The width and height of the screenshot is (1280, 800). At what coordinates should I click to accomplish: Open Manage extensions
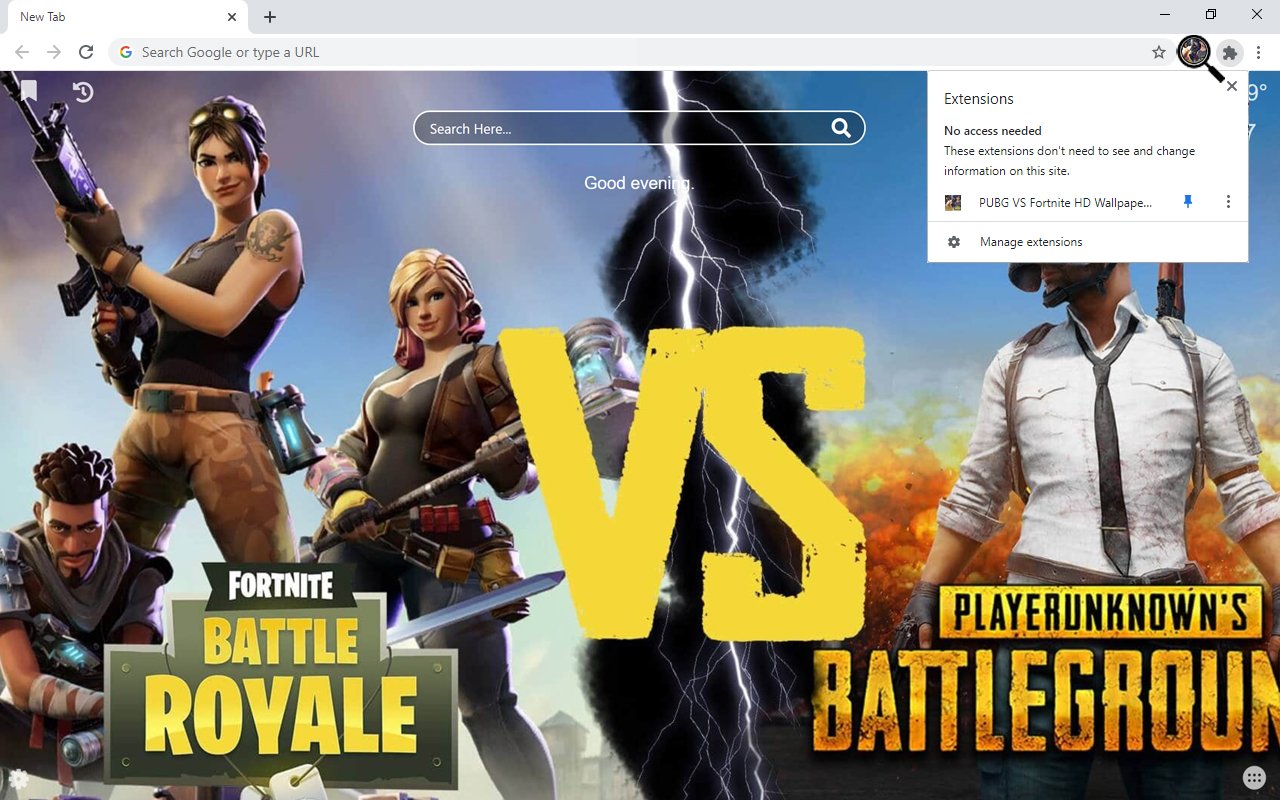pos(1088,242)
